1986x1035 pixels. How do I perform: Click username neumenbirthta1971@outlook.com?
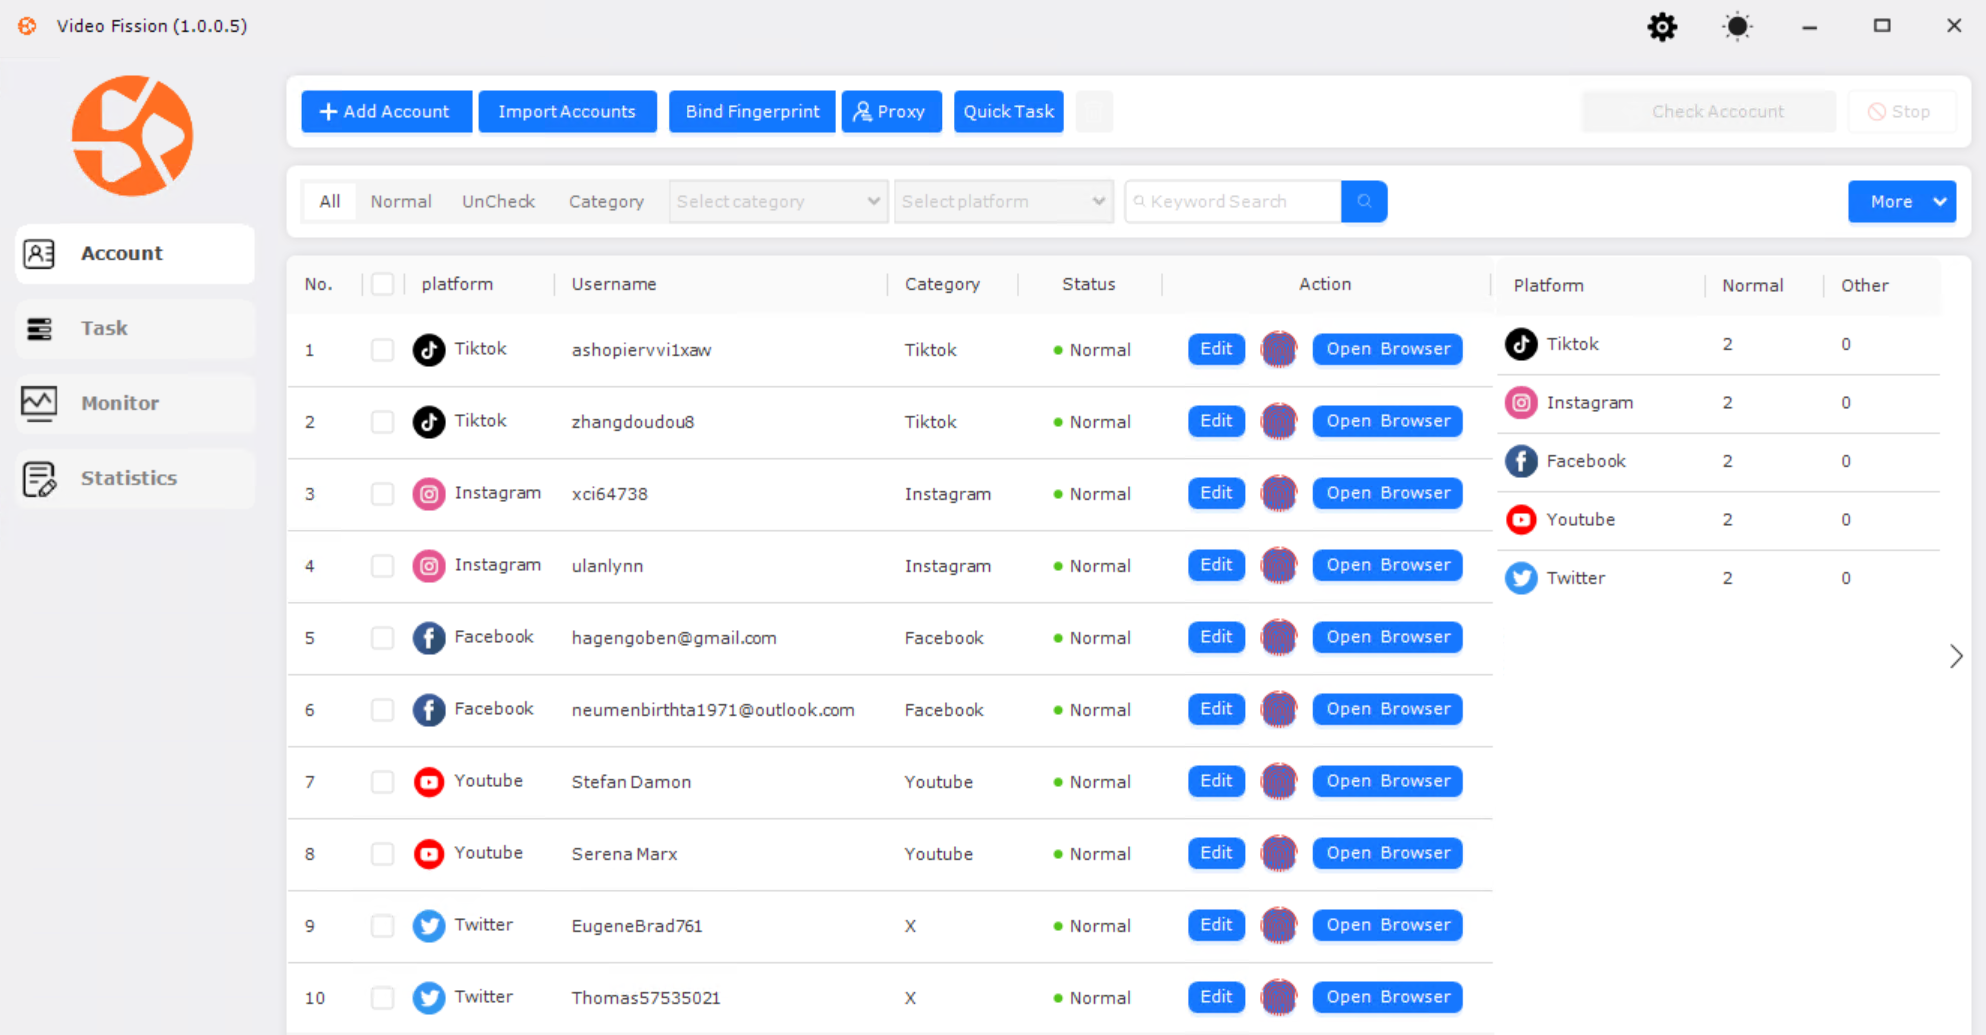(713, 710)
